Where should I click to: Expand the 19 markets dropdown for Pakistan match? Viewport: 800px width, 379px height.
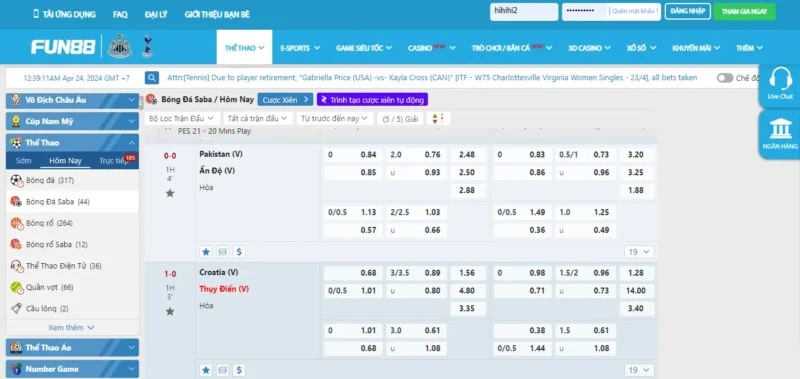(x=639, y=251)
